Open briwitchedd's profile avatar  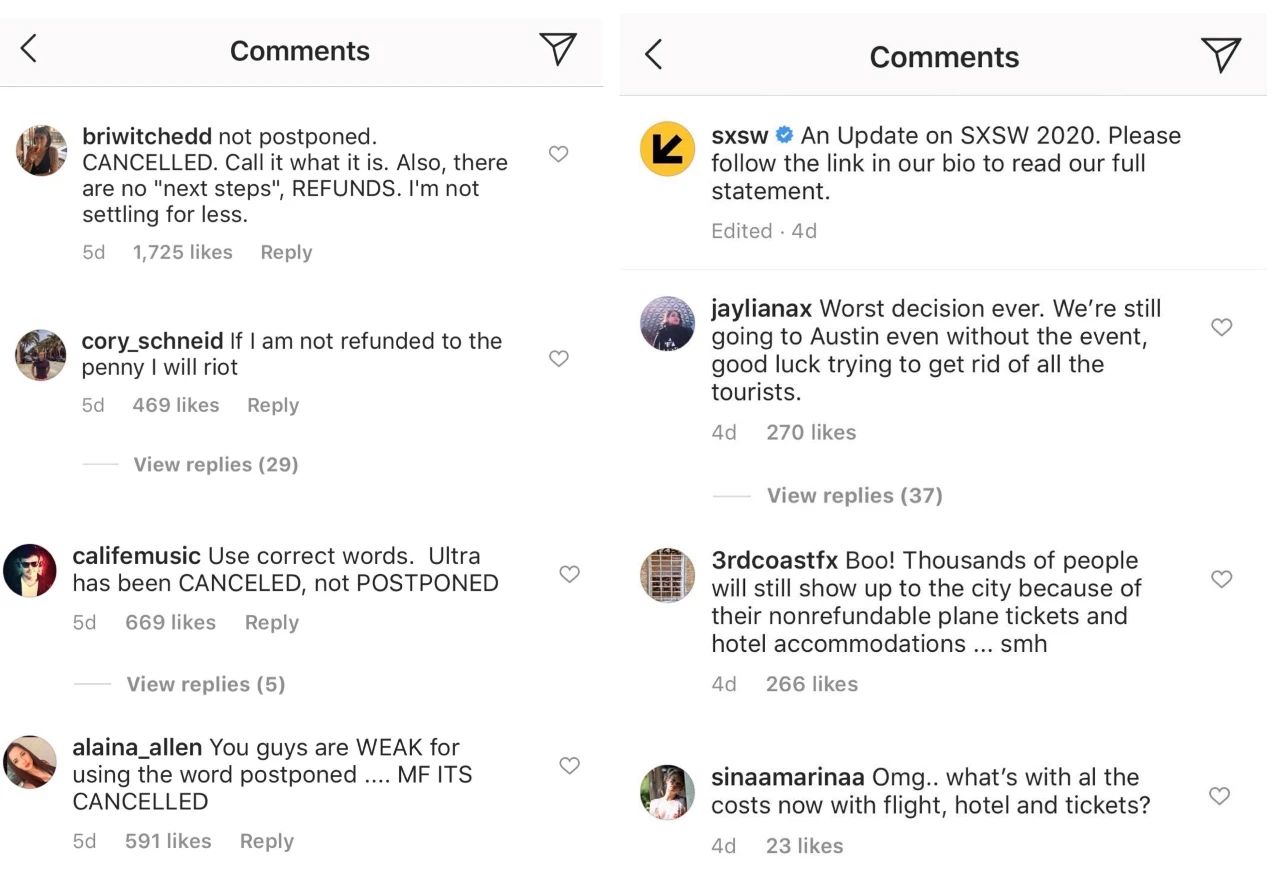tap(42, 151)
